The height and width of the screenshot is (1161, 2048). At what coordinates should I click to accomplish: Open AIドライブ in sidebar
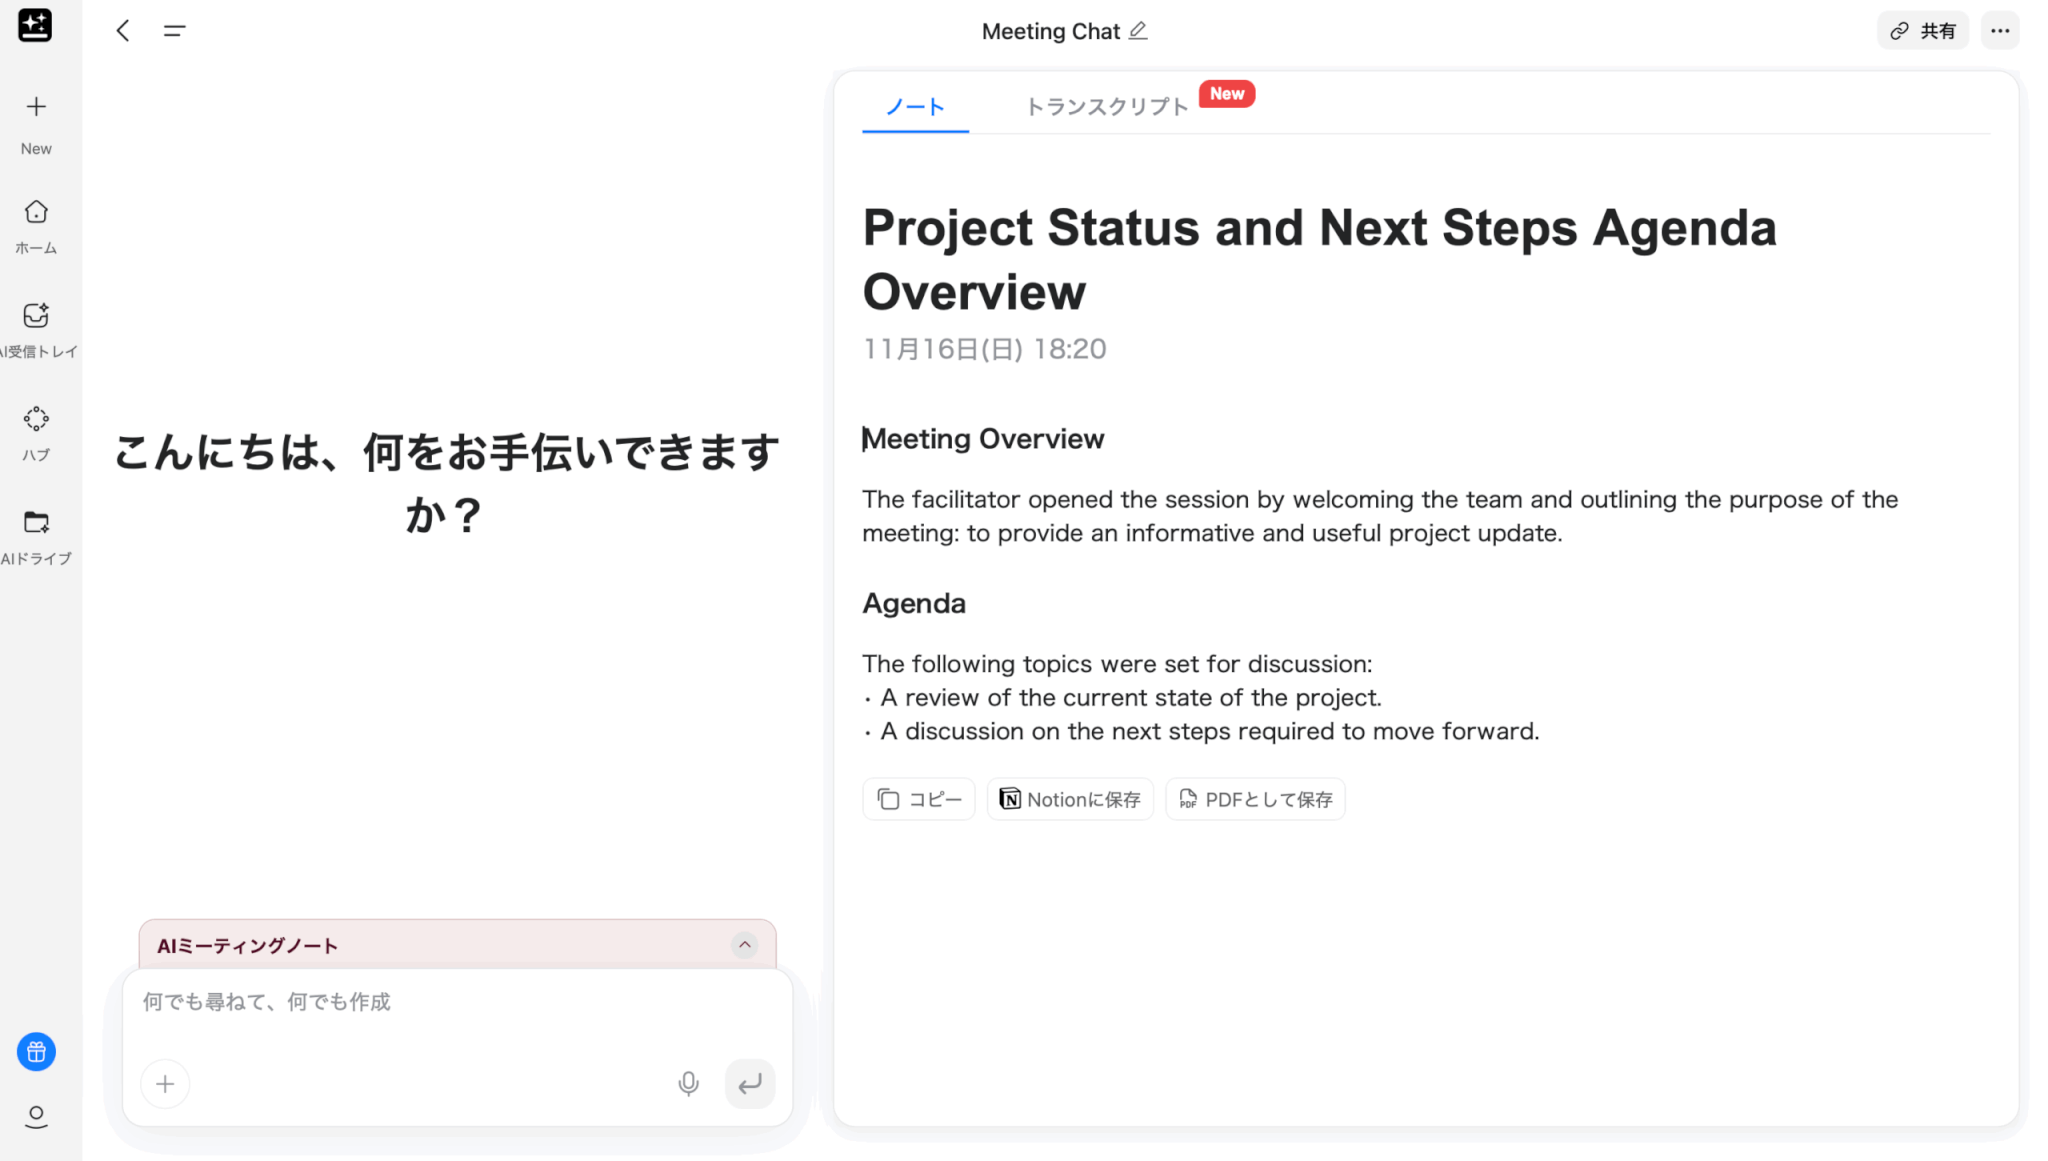coord(36,522)
